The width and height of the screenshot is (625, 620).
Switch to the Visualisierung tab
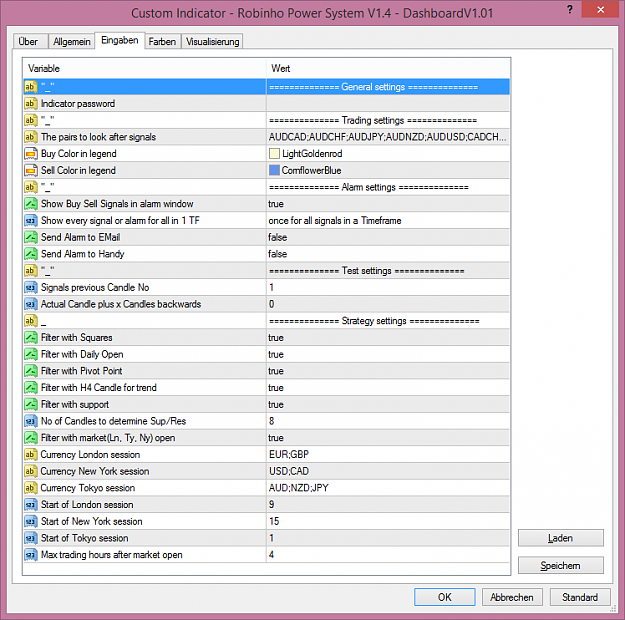coord(212,41)
